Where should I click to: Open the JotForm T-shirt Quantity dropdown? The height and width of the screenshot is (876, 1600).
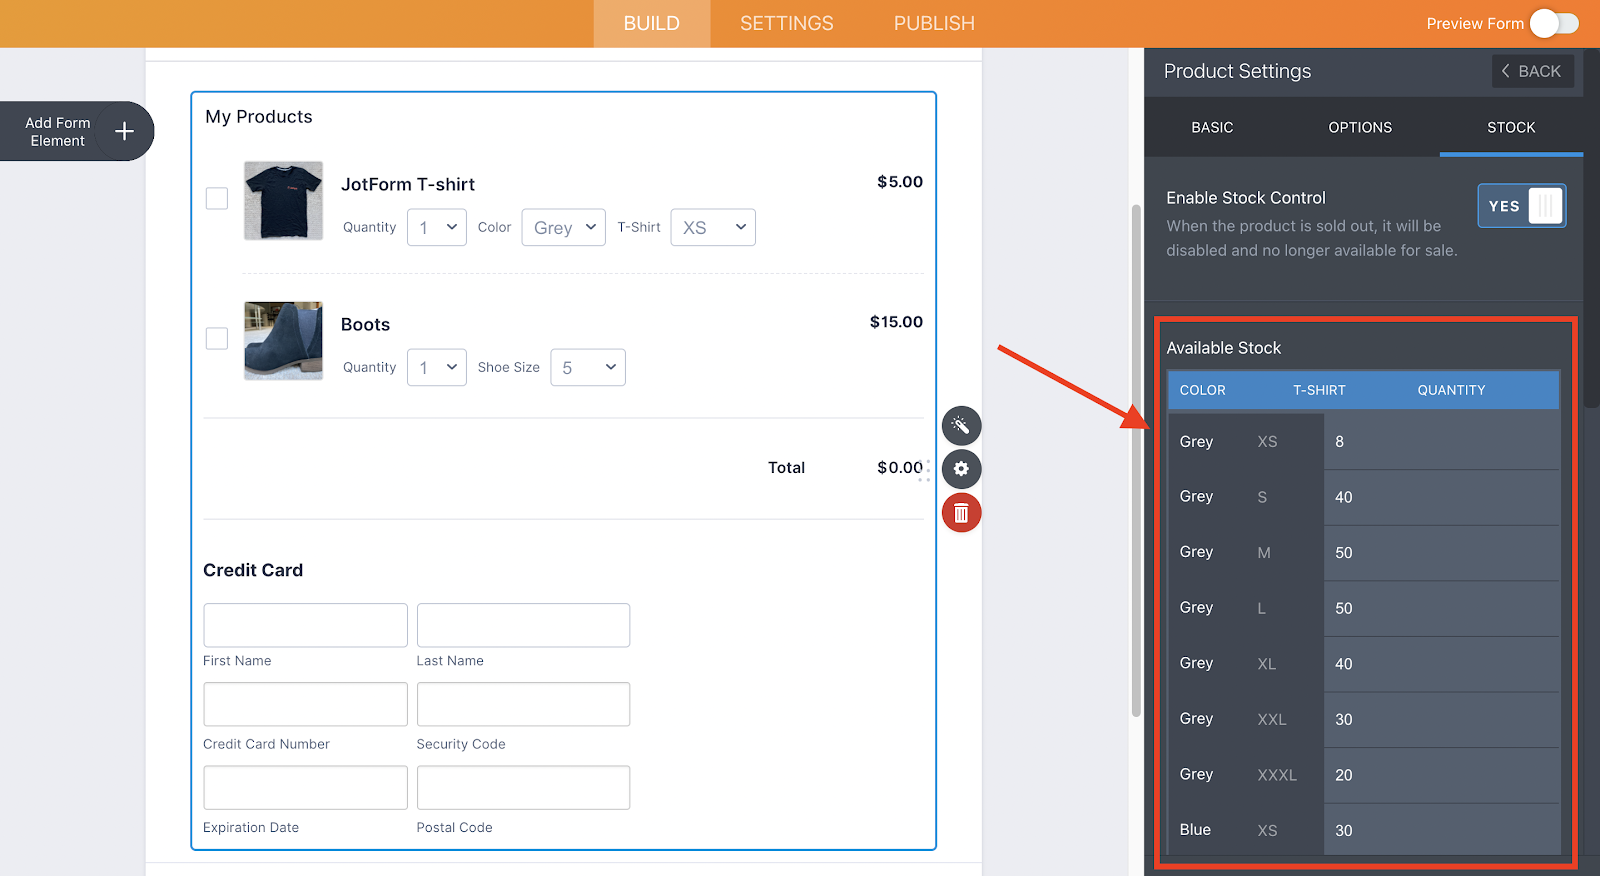[x=437, y=227]
